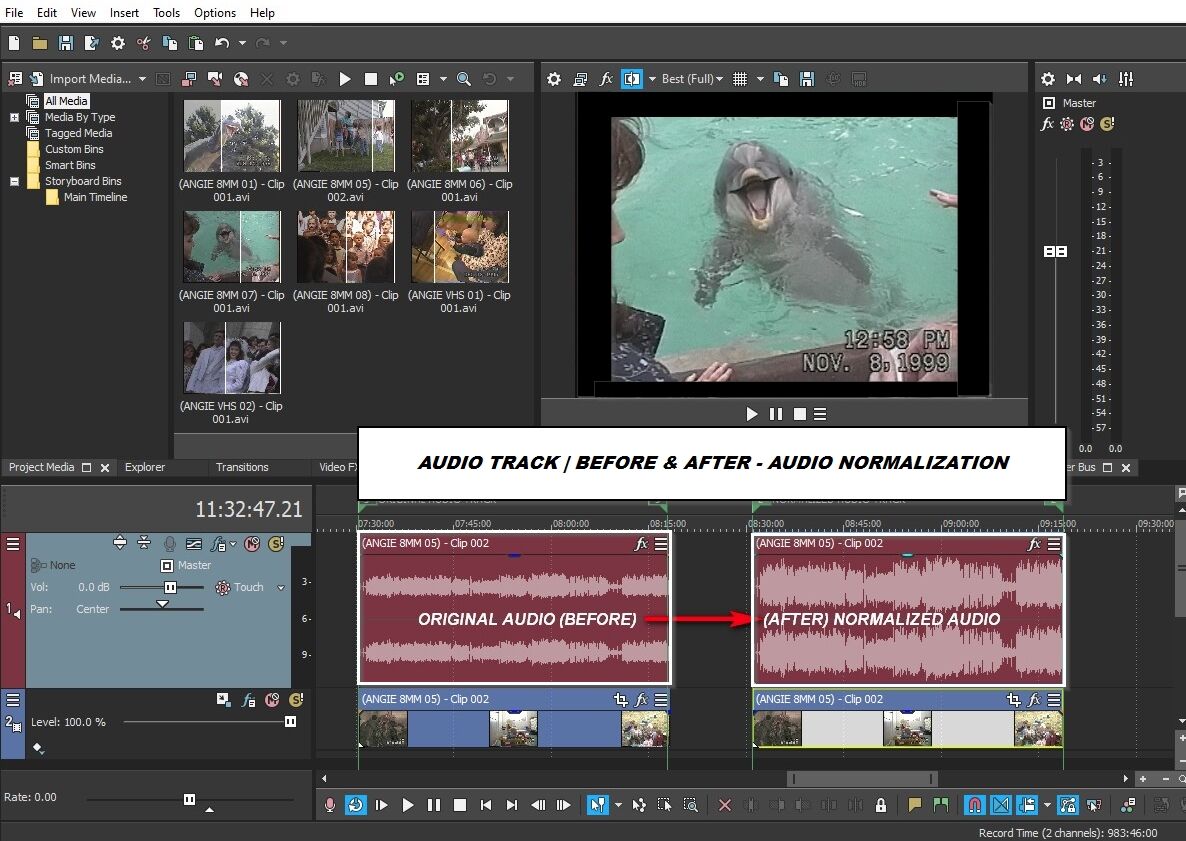Click the Insert Marker icon in timeline toolbar

pyautogui.click(x=914, y=804)
